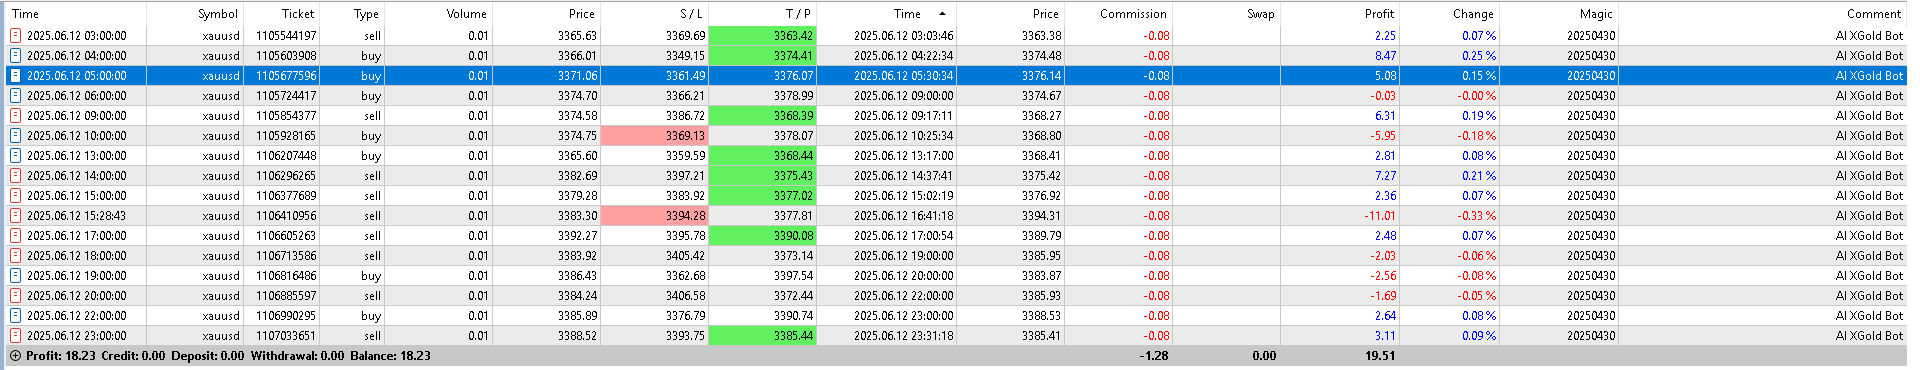Click the change value 0.25 %
1920x370 pixels.
pyautogui.click(x=1479, y=56)
